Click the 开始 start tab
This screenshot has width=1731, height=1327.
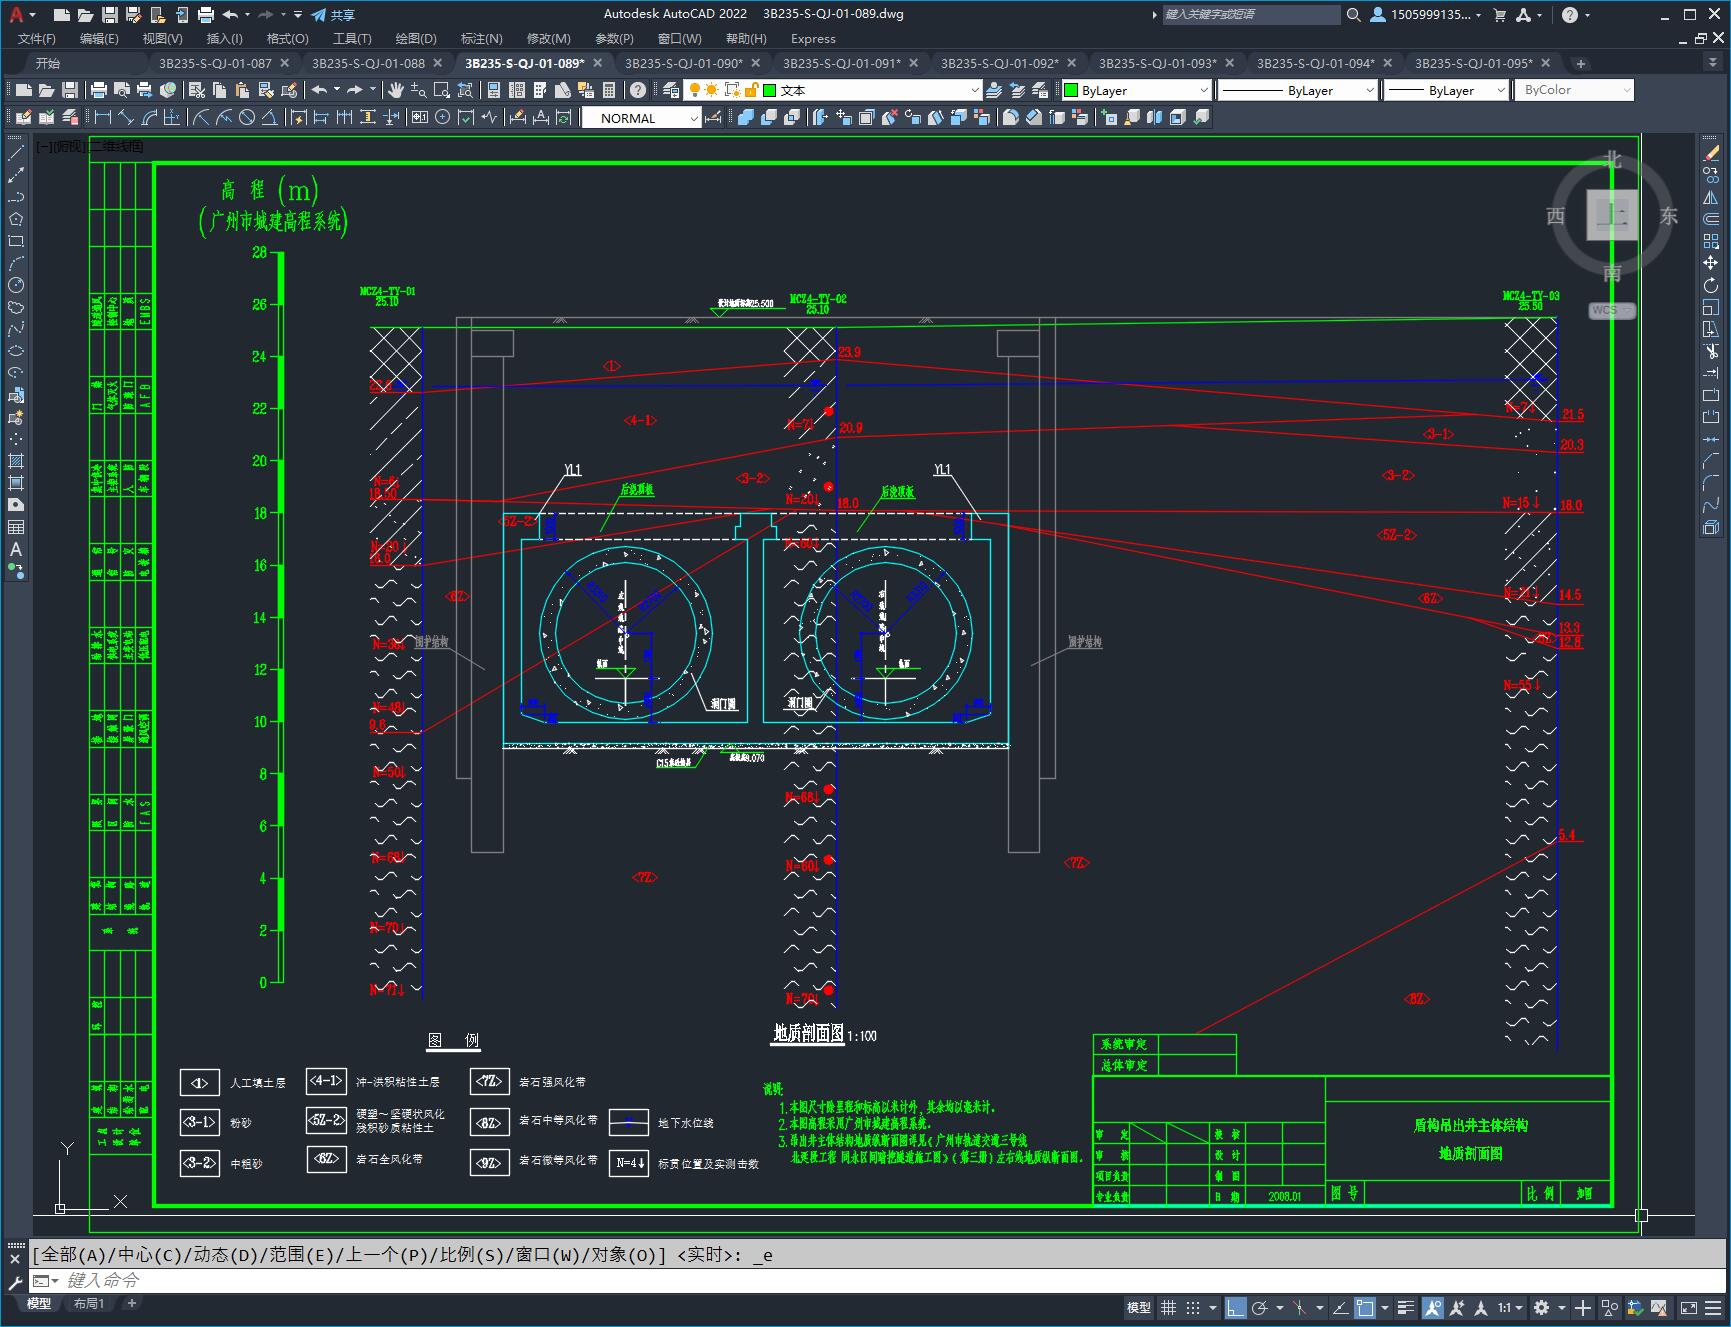47,63
